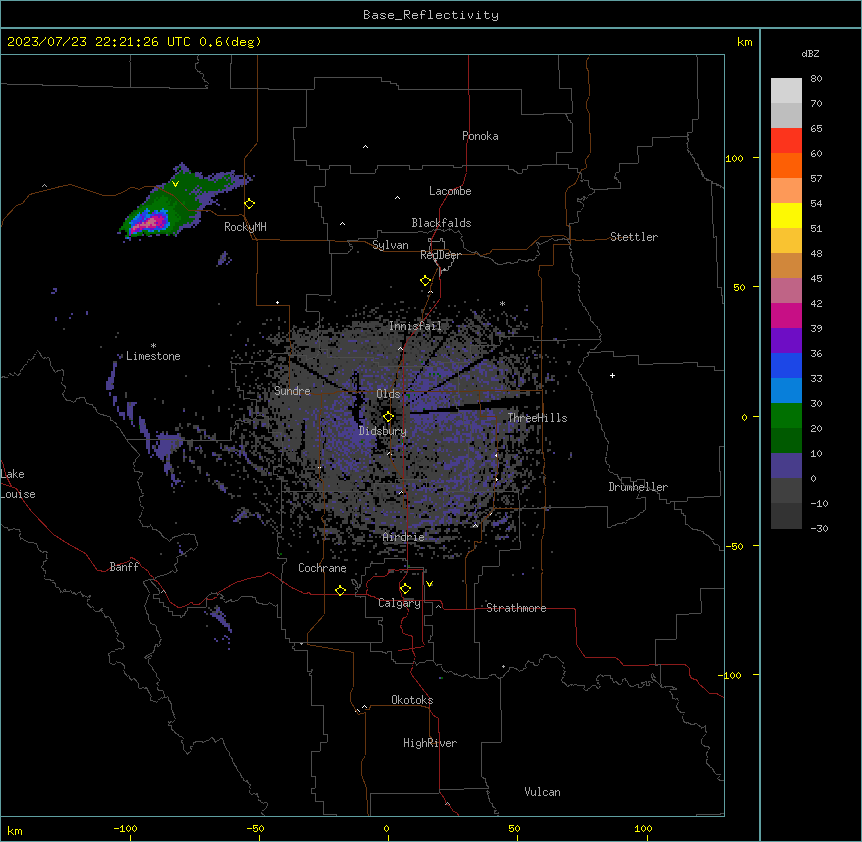Click the Limestone label
Viewport: 862px width, 842px height.
click(153, 356)
